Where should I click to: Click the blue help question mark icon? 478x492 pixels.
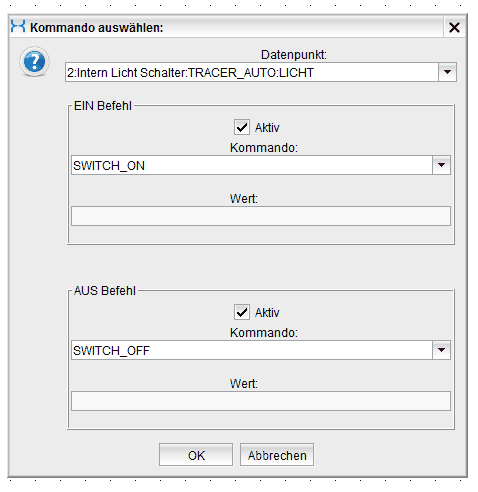[x=34, y=62]
